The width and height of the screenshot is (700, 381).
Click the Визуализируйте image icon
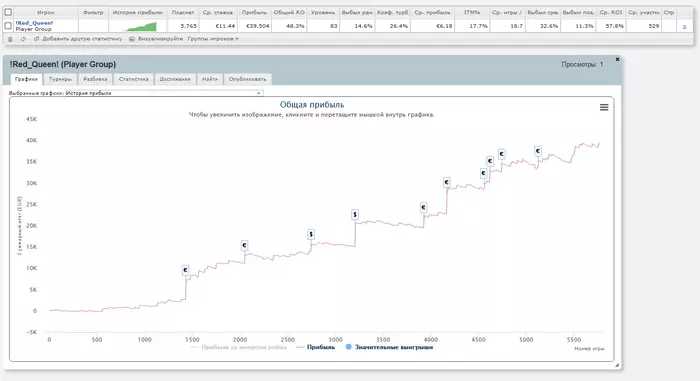point(132,39)
